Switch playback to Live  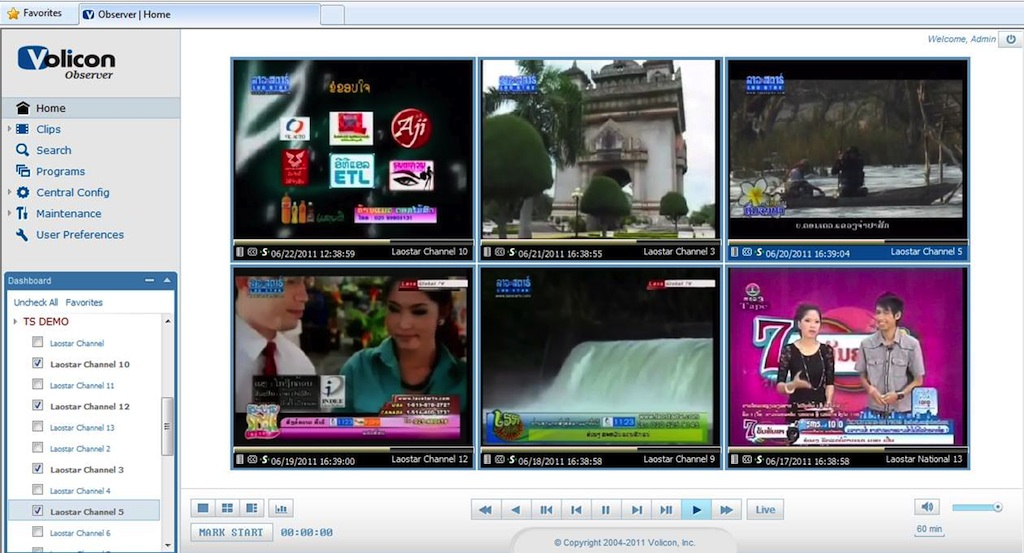(x=765, y=510)
